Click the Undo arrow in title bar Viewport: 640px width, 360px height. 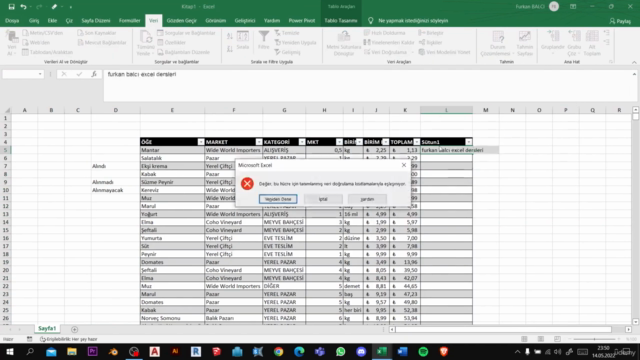click(x=23, y=7)
